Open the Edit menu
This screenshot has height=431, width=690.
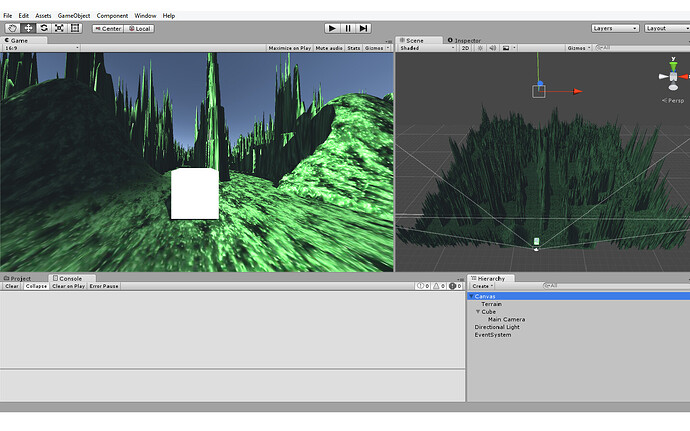tap(24, 15)
